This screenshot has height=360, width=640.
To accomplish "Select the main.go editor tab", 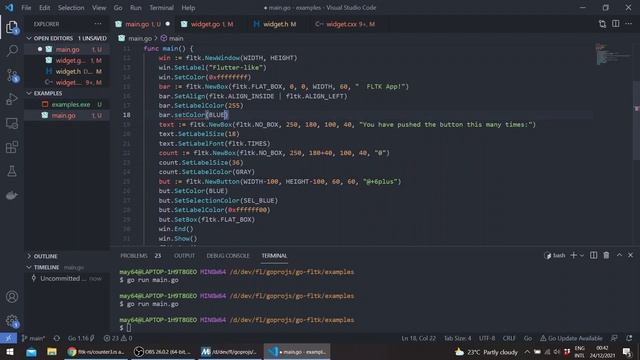I will tap(143, 24).
